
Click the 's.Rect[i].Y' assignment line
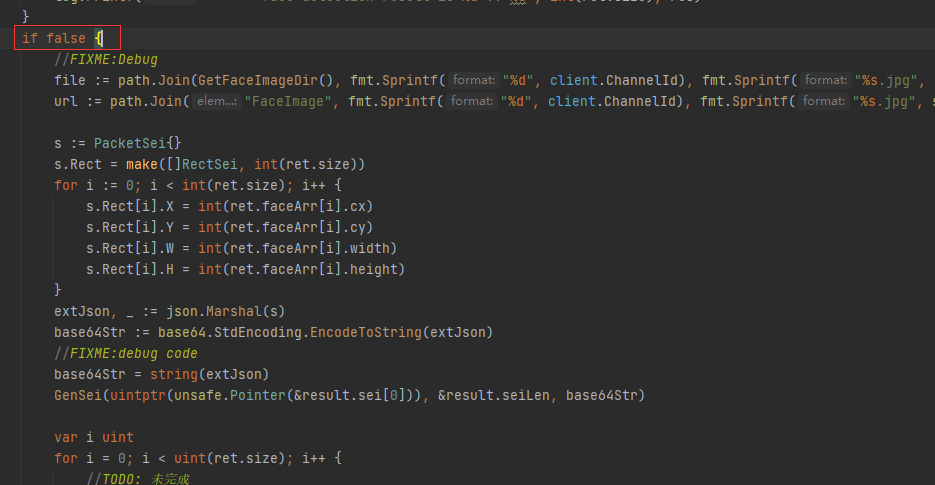(x=230, y=227)
